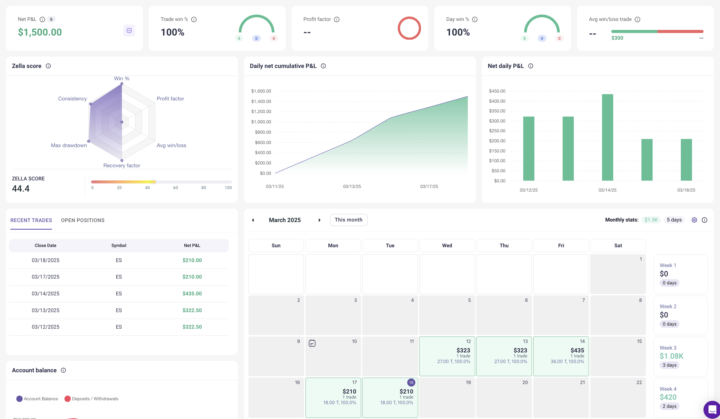
Task: Click the Zella score info icon
Action: tap(48, 66)
